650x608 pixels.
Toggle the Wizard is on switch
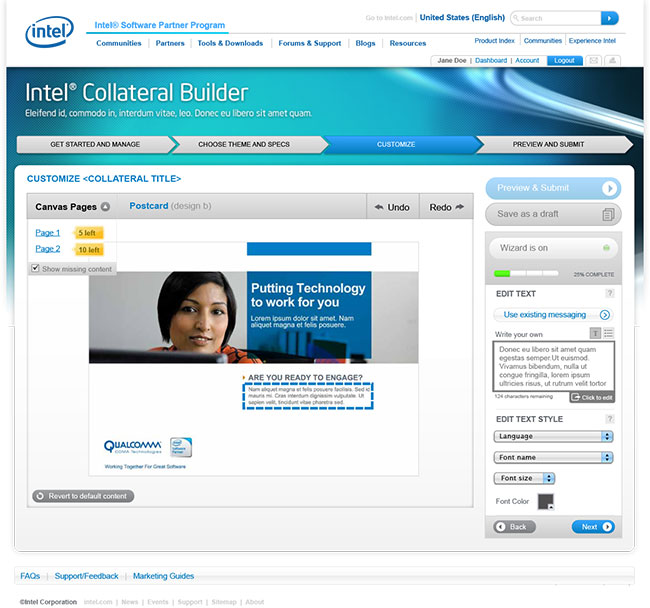[x=606, y=248]
